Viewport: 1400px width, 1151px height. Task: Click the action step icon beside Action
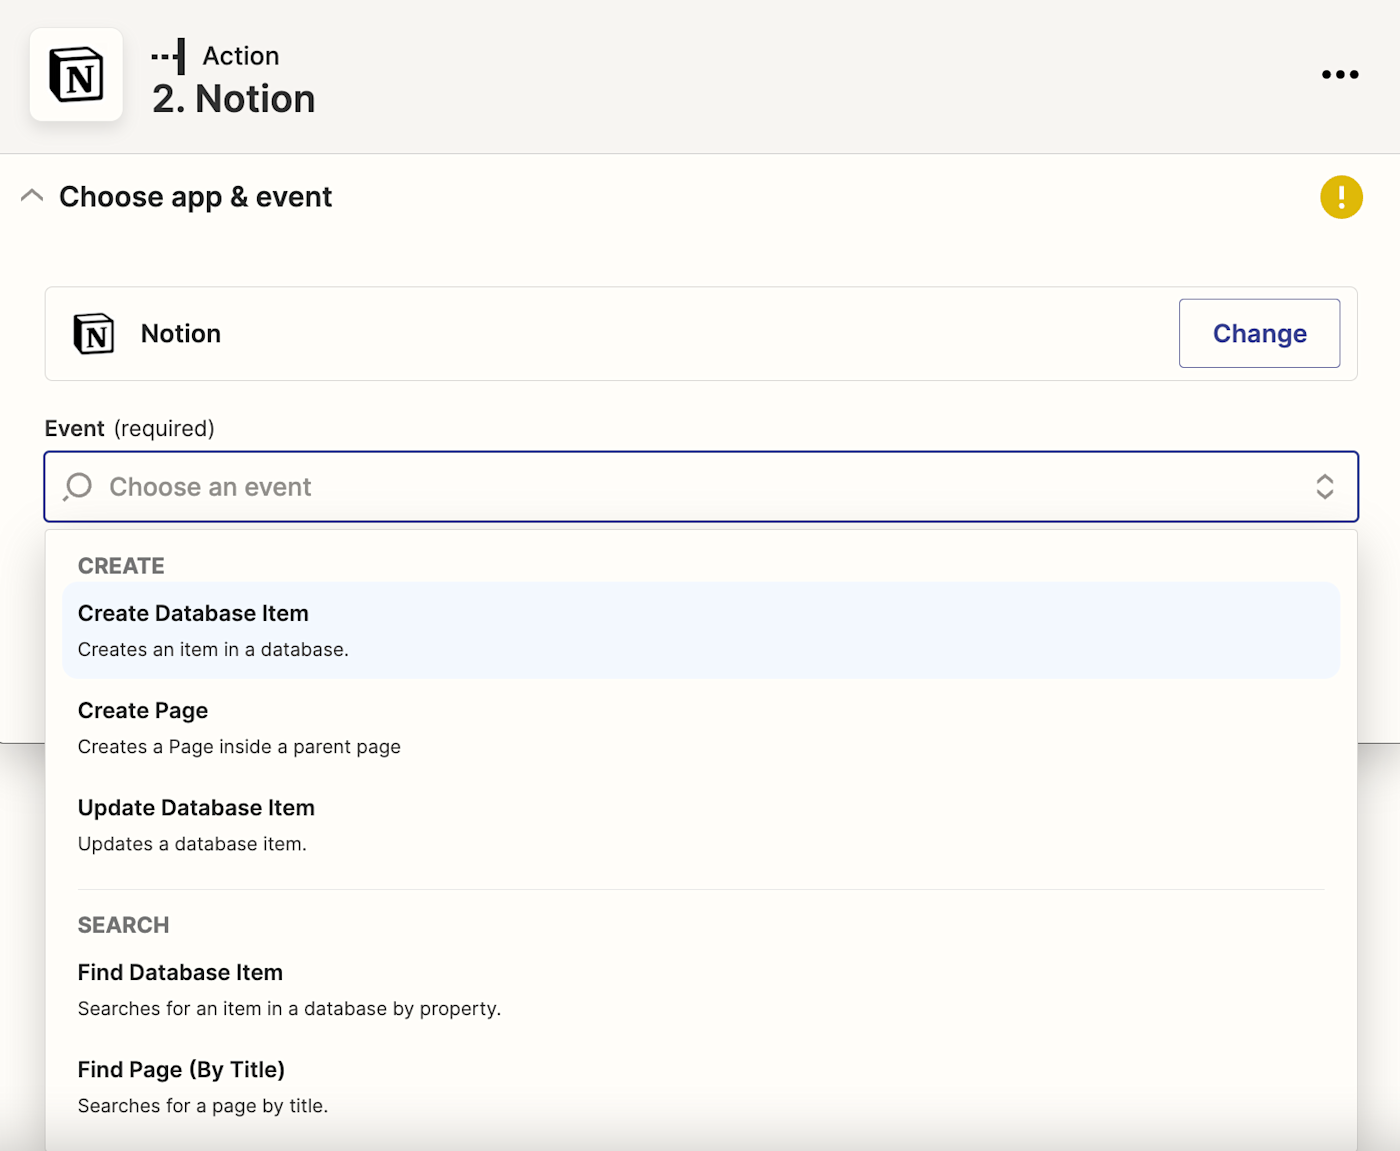169,56
